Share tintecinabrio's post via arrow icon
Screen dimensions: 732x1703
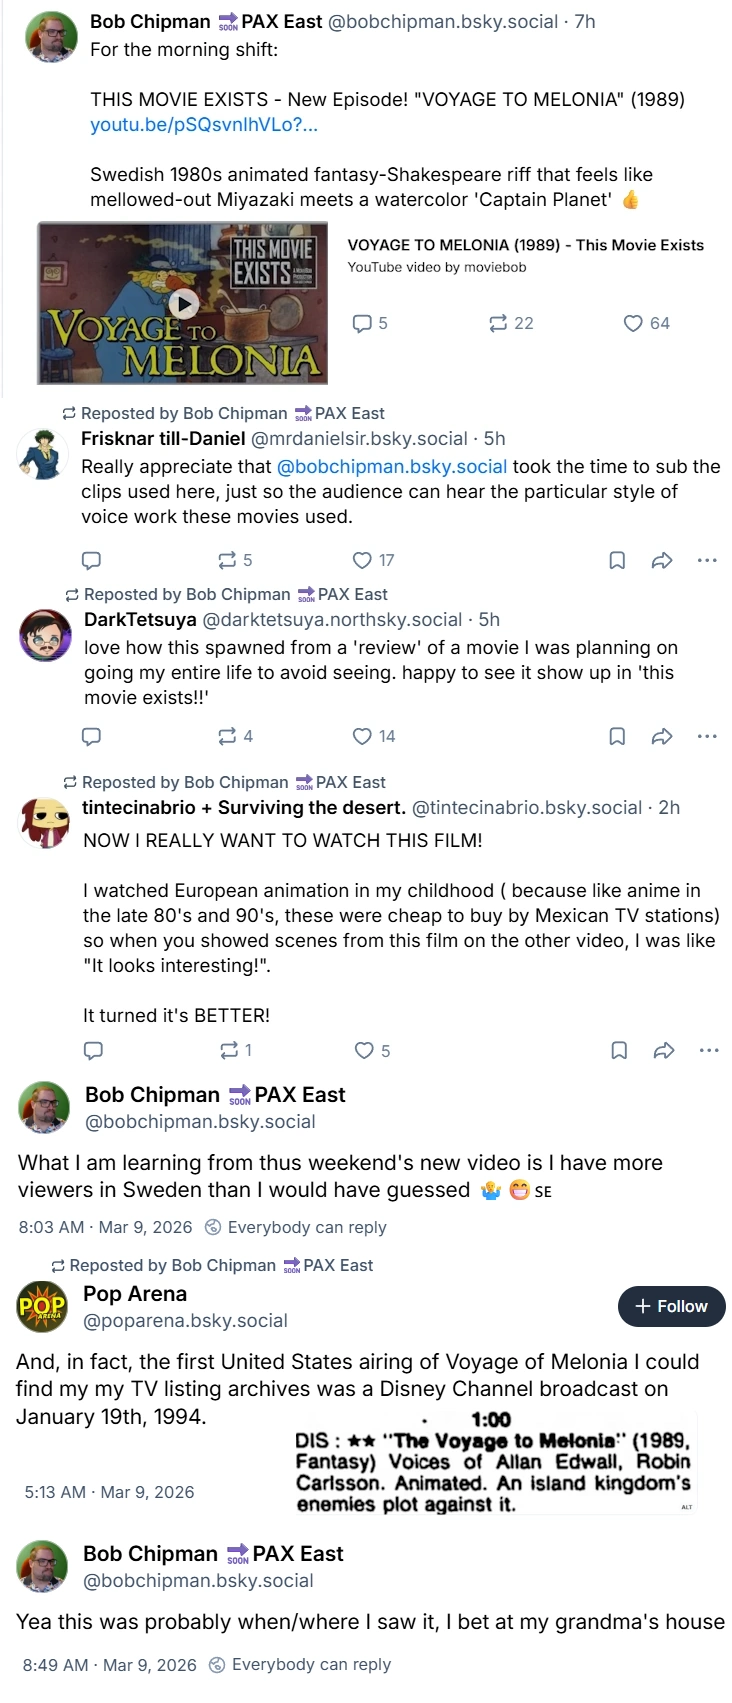coord(664,1050)
